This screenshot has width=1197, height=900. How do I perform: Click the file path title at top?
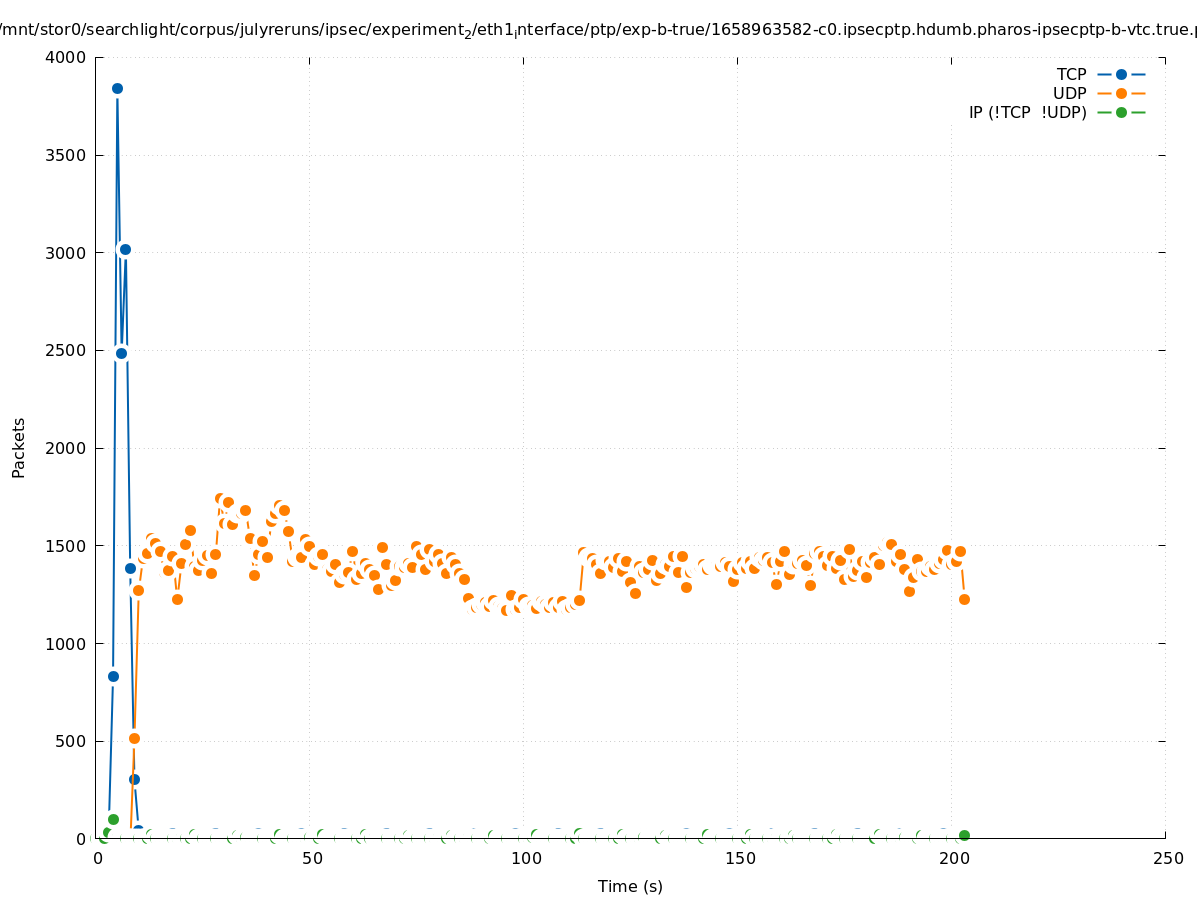[x=598, y=30]
